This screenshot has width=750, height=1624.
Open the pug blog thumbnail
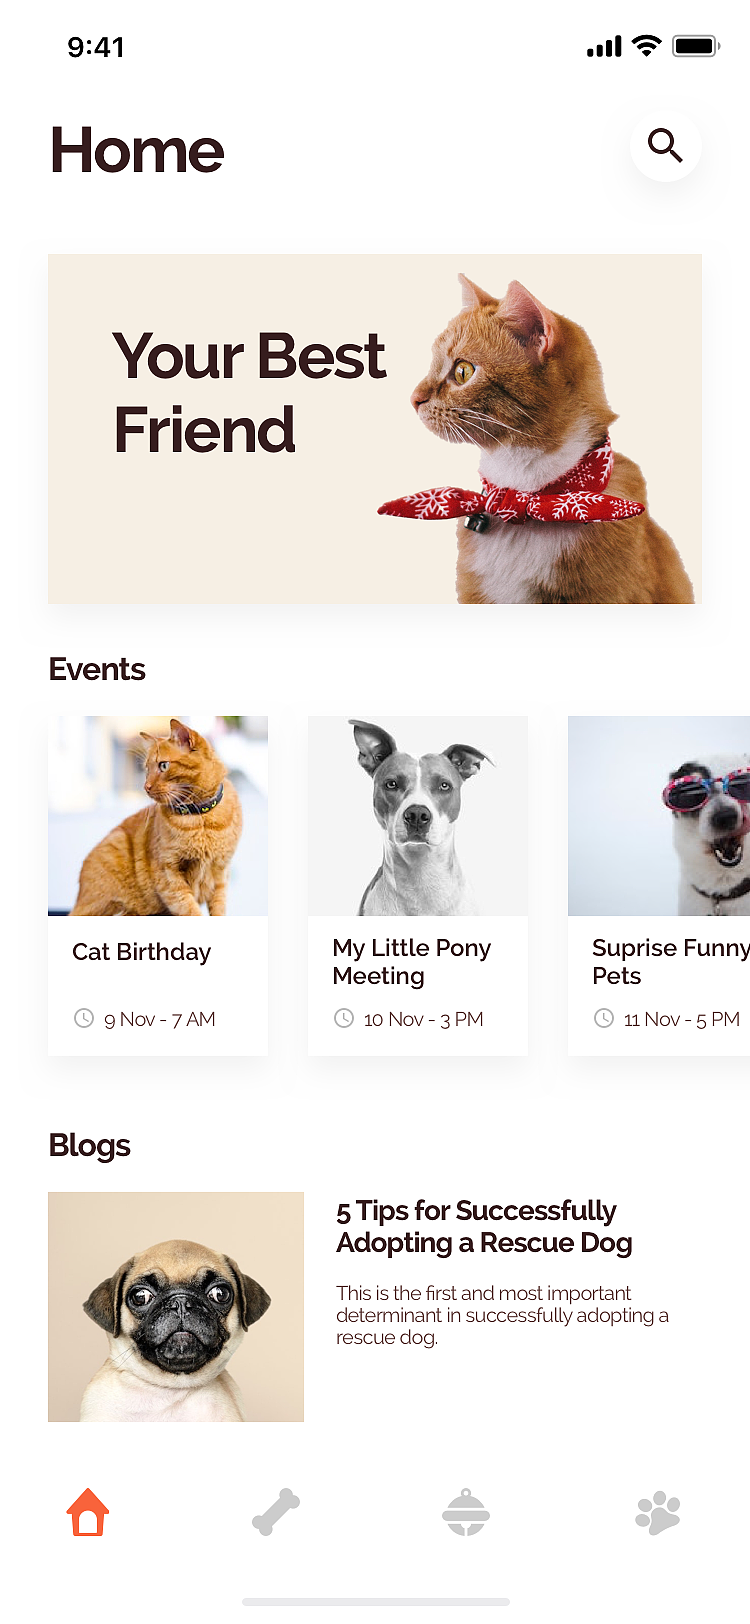(x=176, y=1306)
